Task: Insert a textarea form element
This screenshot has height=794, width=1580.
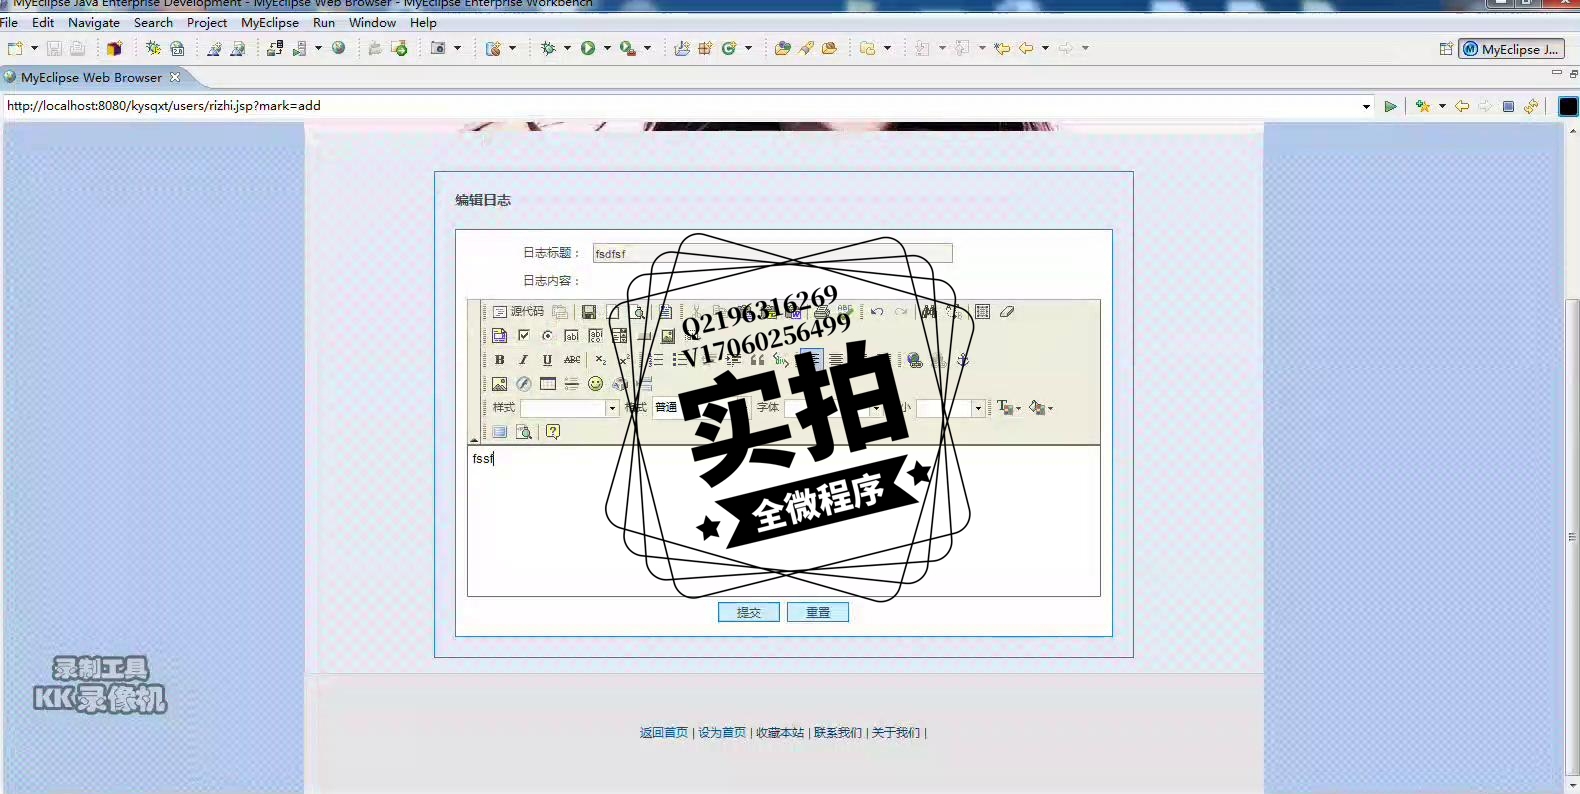Action: 595,336
